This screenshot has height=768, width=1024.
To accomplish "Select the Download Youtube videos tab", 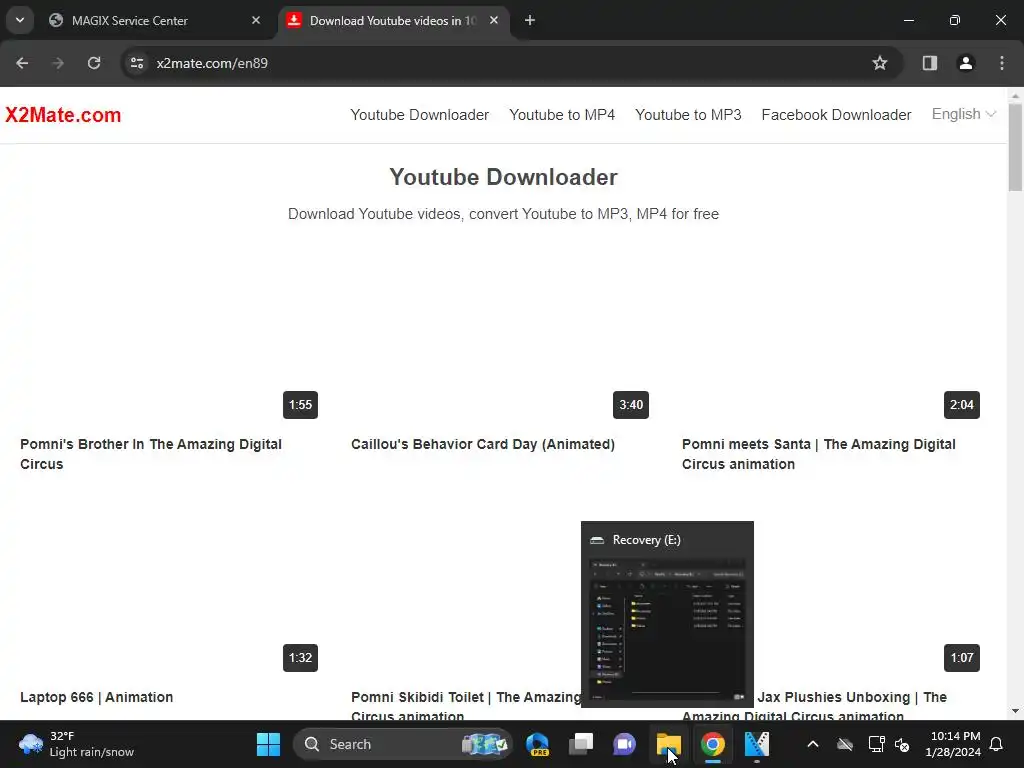I will tap(393, 20).
